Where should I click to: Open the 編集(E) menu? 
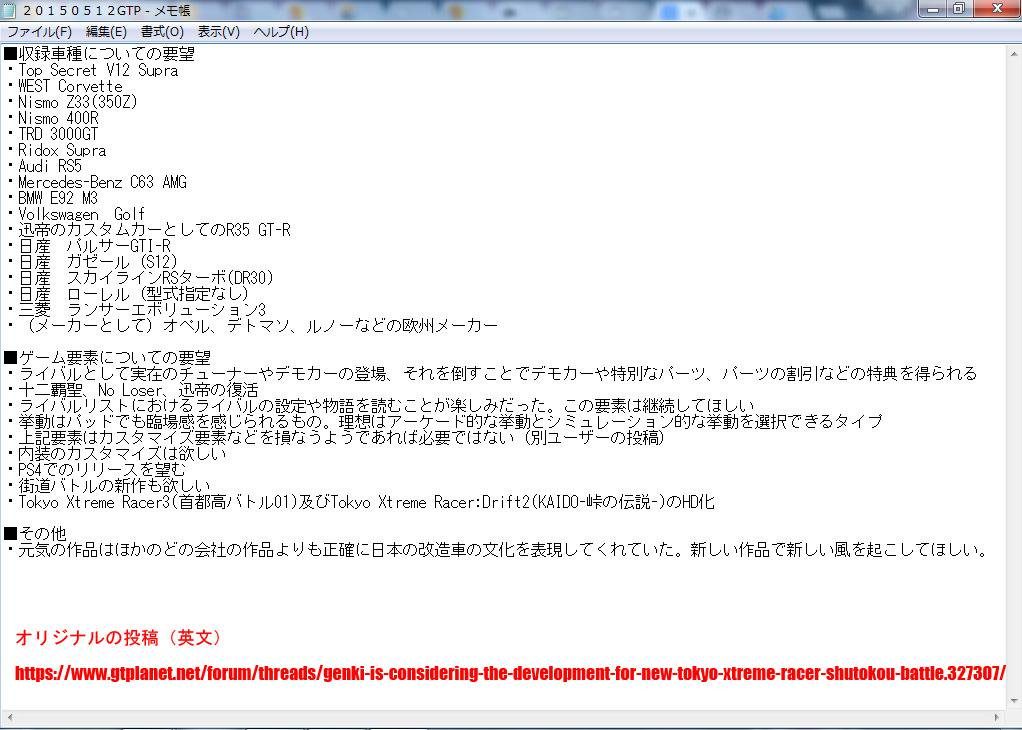click(x=106, y=31)
